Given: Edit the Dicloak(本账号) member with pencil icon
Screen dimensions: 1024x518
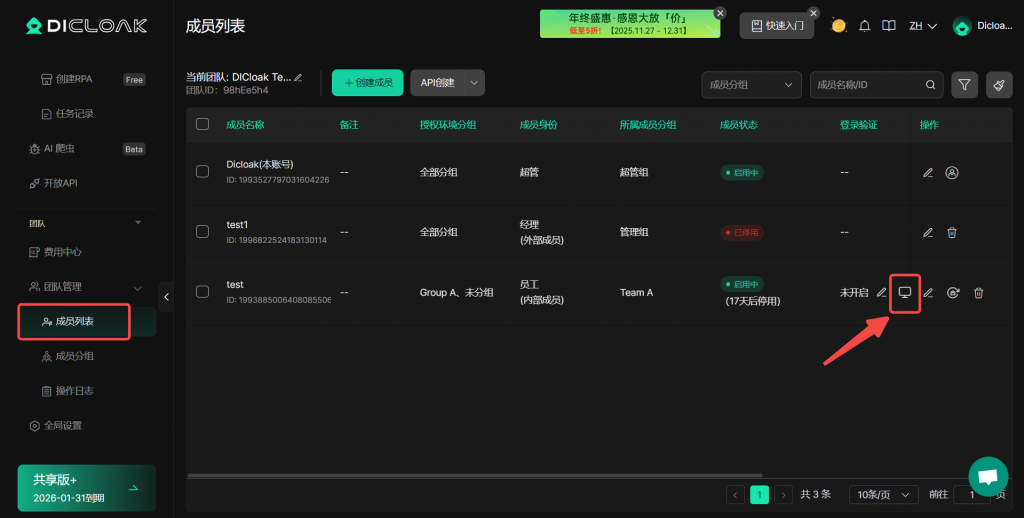Looking at the screenshot, I should [x=928, y=172].
